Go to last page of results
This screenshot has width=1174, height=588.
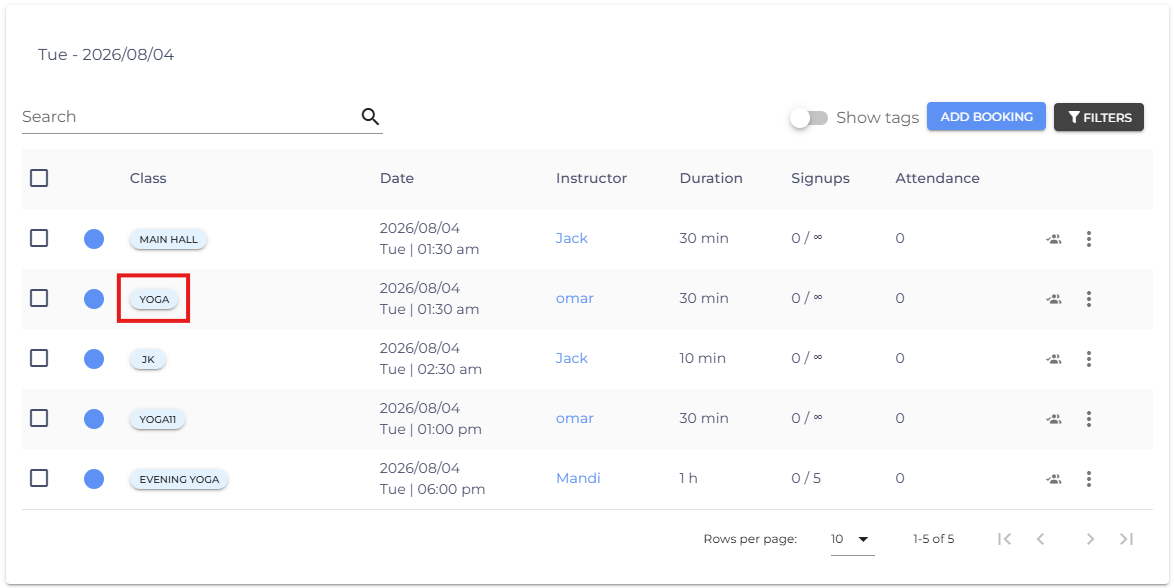click(1126, 539)
